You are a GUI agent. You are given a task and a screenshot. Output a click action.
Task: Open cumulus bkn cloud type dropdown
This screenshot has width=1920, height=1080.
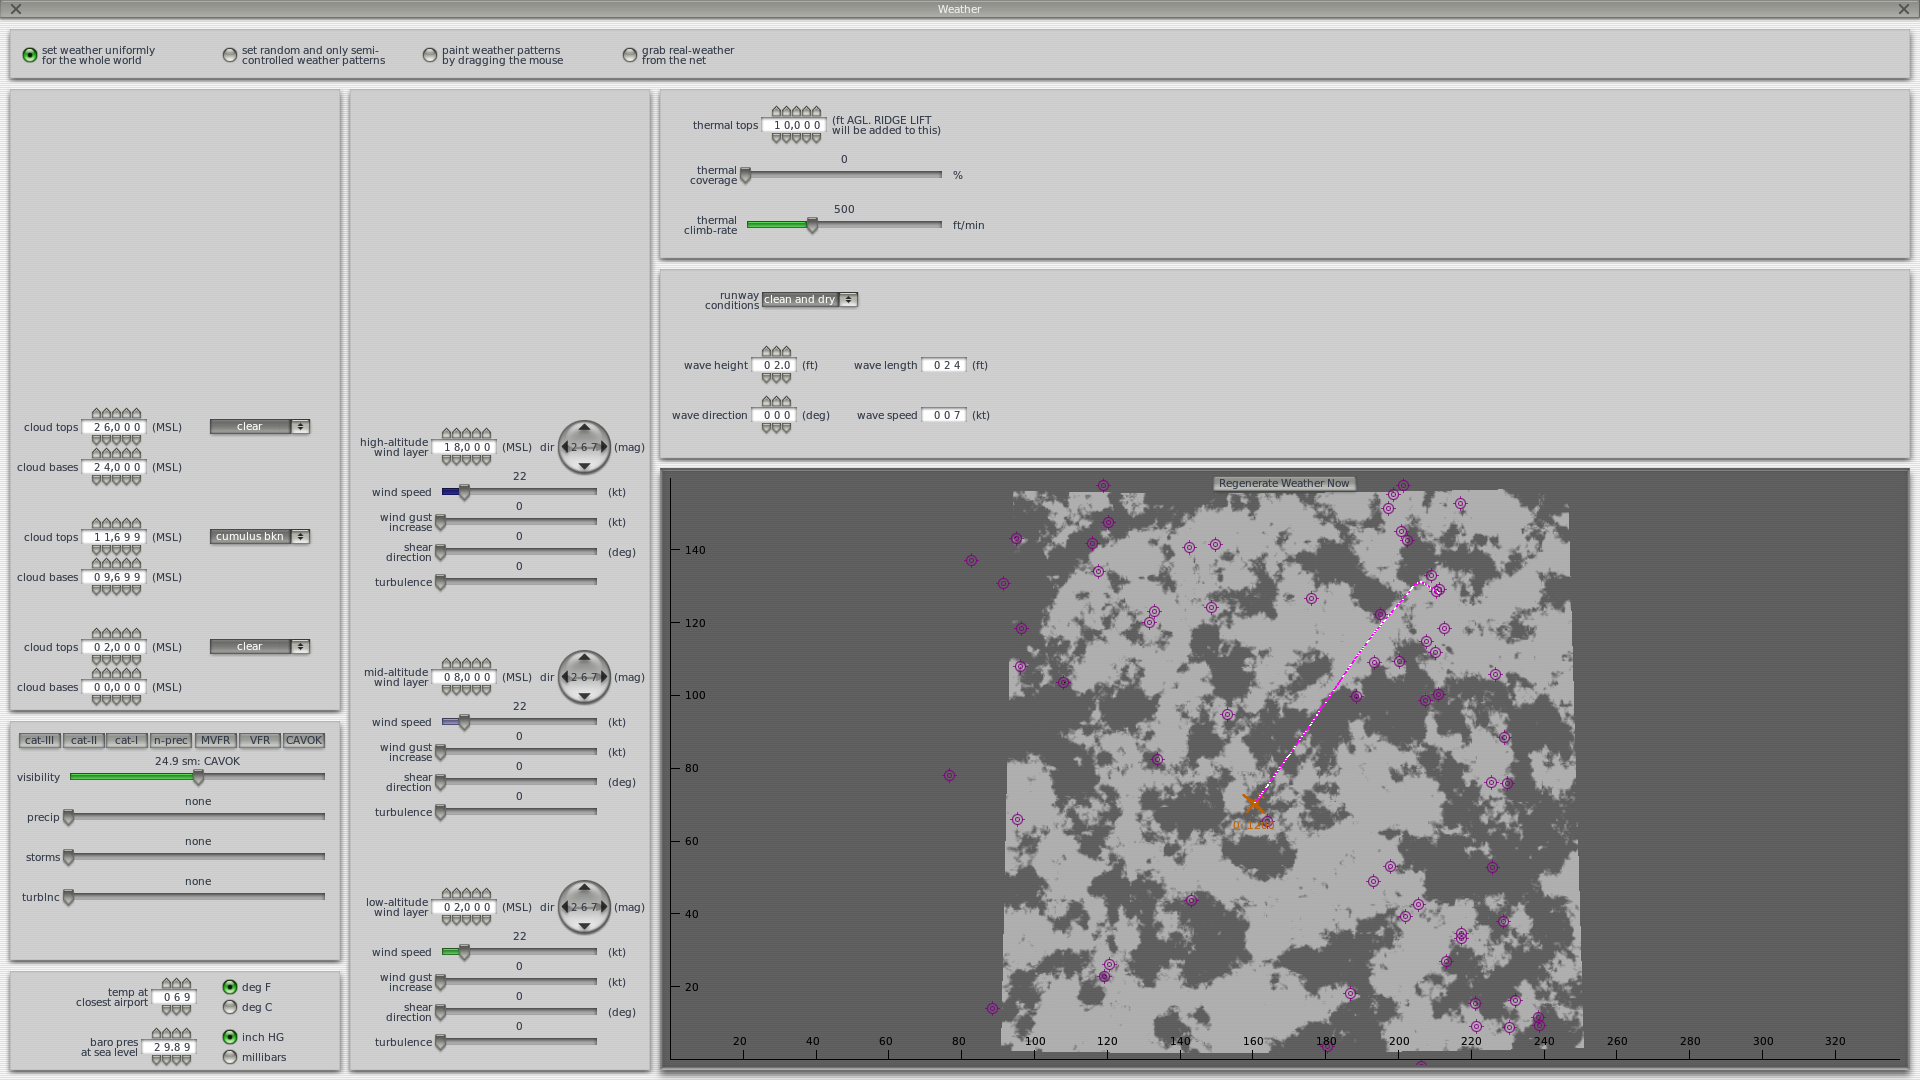tap(260, 537)
